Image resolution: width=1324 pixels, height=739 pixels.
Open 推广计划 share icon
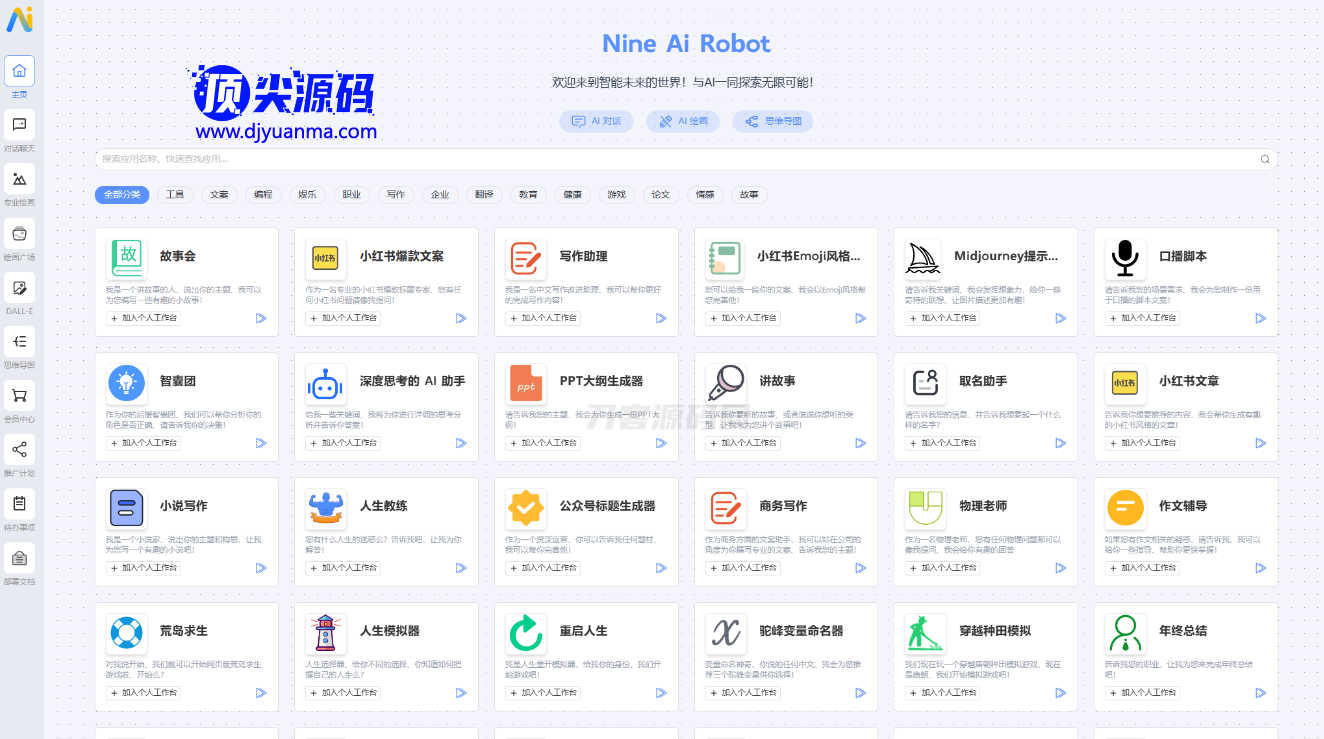point(19,450)
